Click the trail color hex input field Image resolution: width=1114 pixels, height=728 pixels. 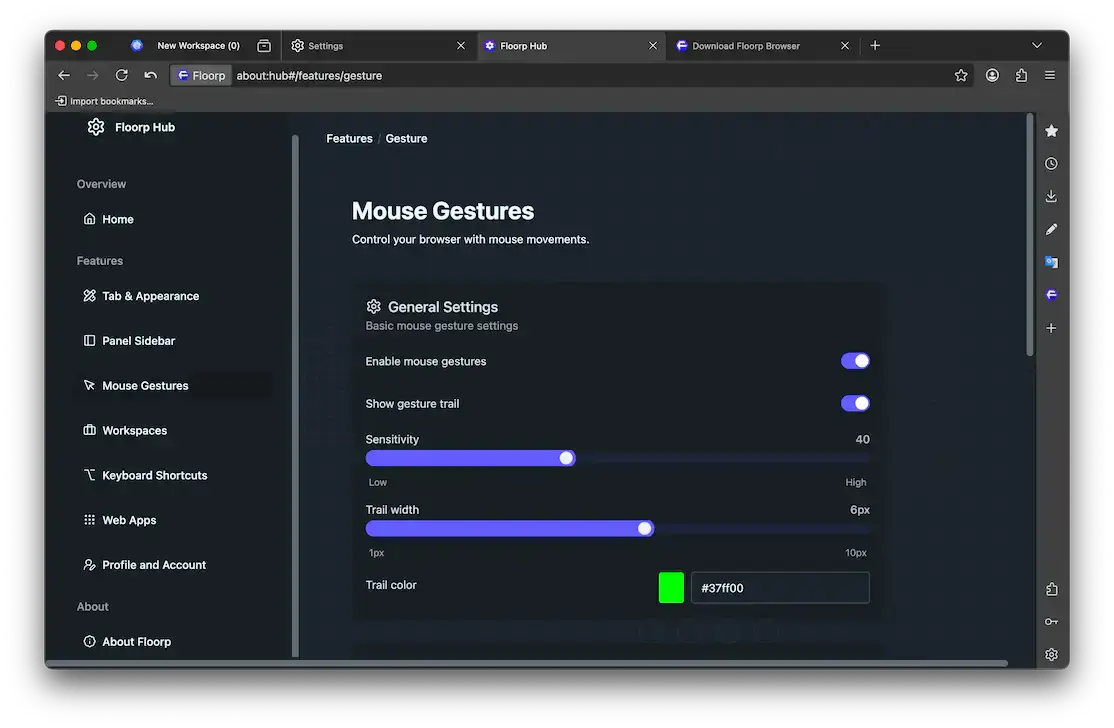pyautogui.click(x=780, y=588)
